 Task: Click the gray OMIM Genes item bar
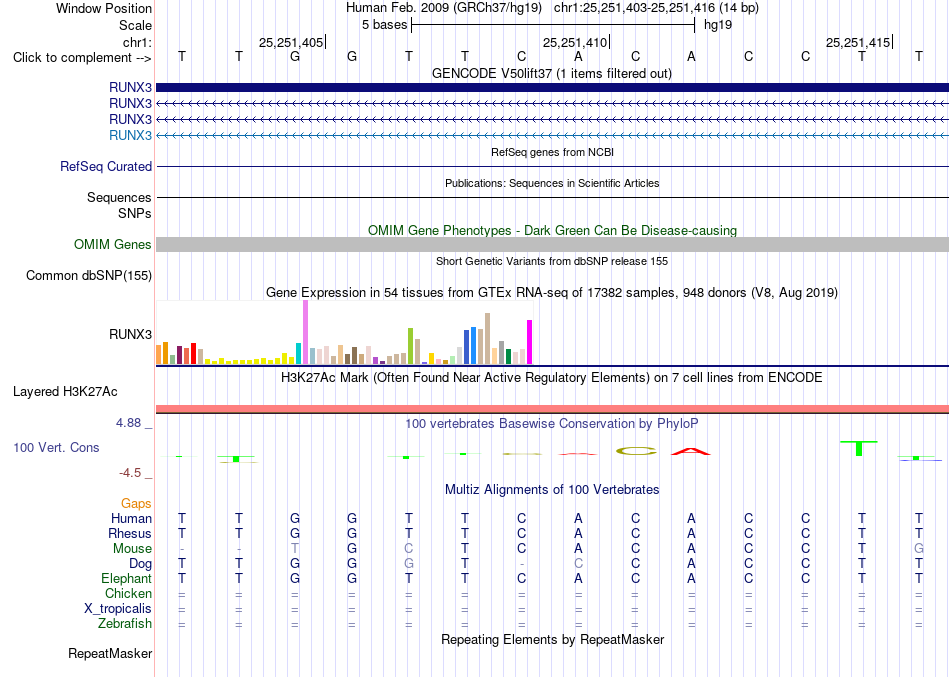pos(552,244)
